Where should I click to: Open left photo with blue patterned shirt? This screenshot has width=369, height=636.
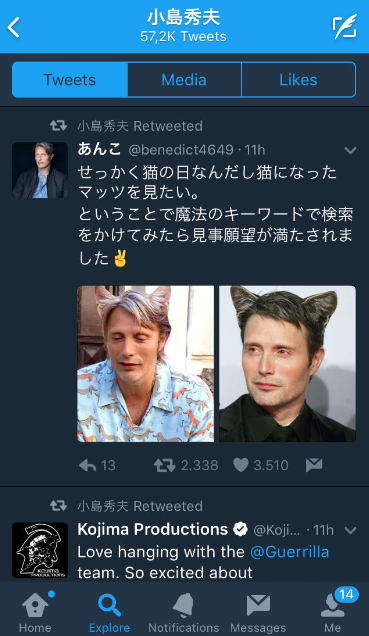click(x=146, y=364)
